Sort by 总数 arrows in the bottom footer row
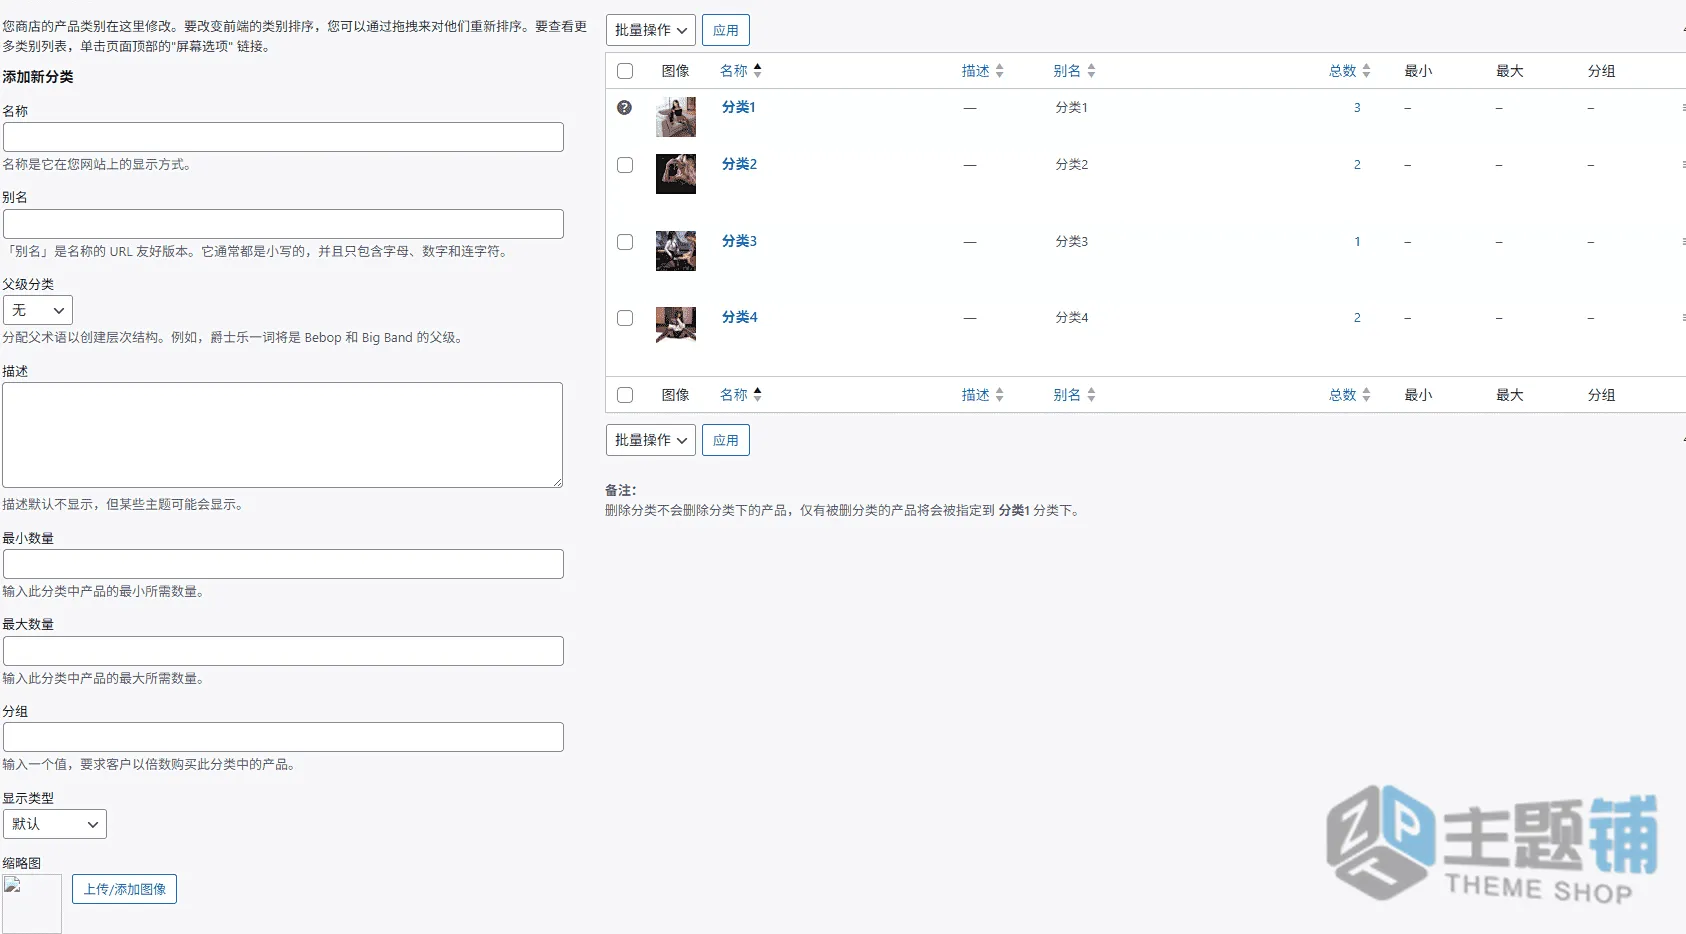Viewport: 1686px width, 934px height. (x=1366, y=395)
